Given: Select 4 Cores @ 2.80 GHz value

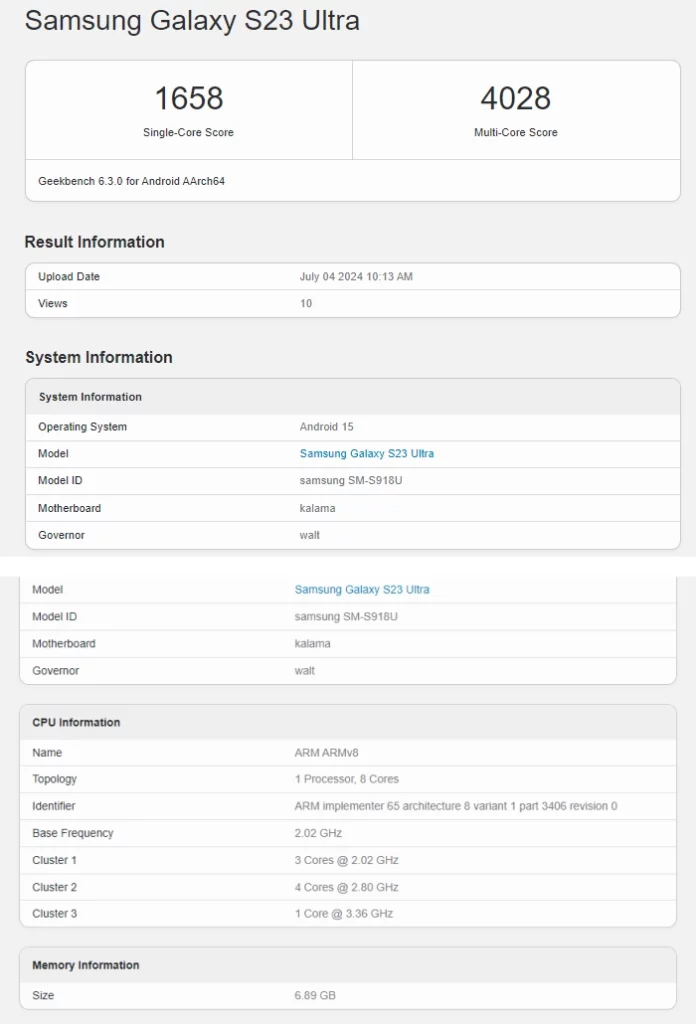Looking at the screenshot, I should point(346,887).
